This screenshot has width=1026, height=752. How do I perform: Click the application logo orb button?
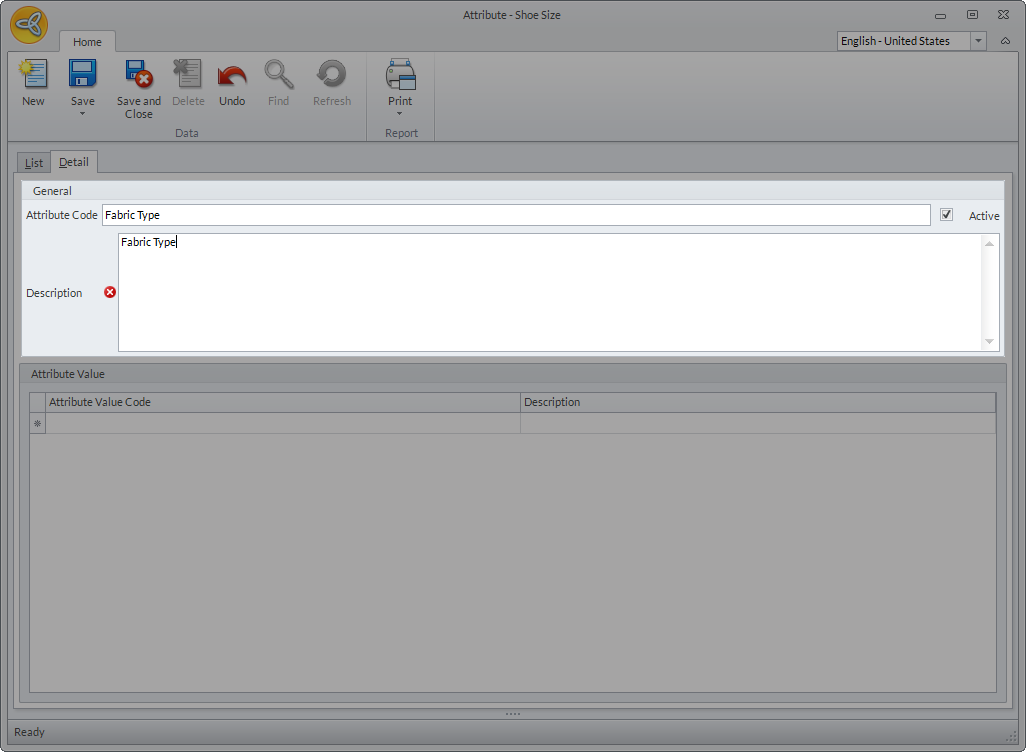29,25
